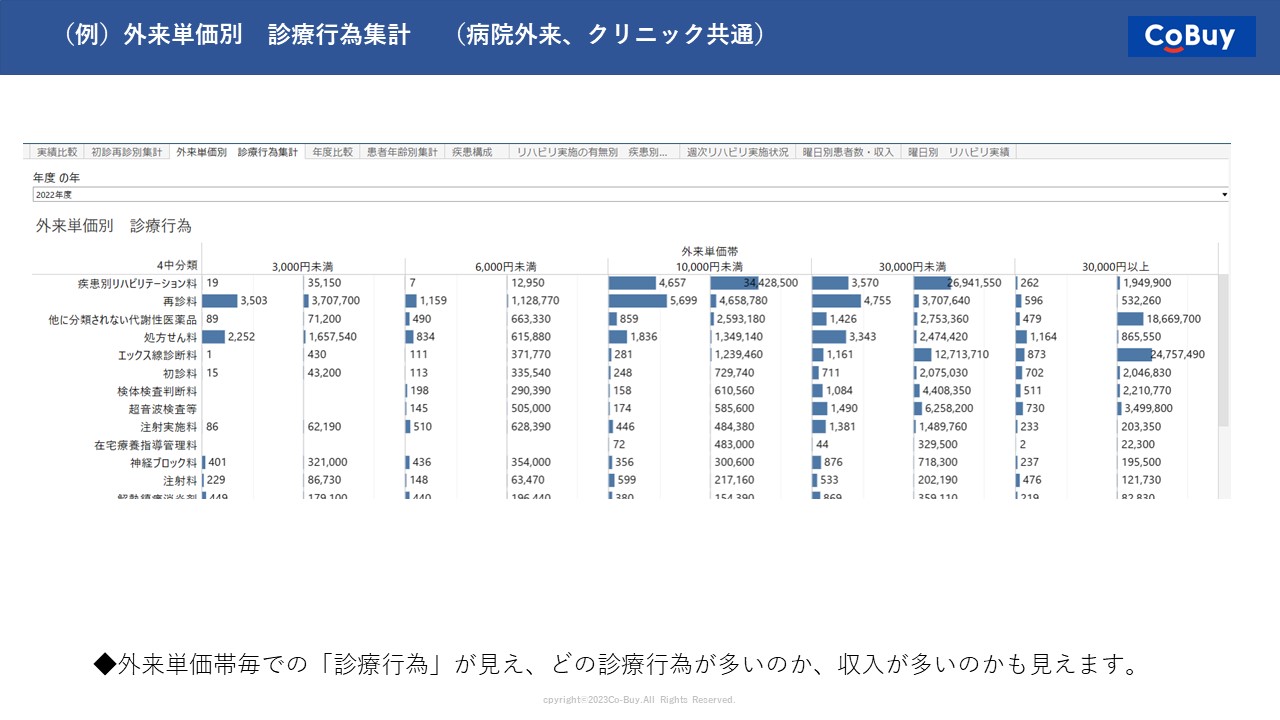Switch to the 実績比較 tab

click(57, 152)
